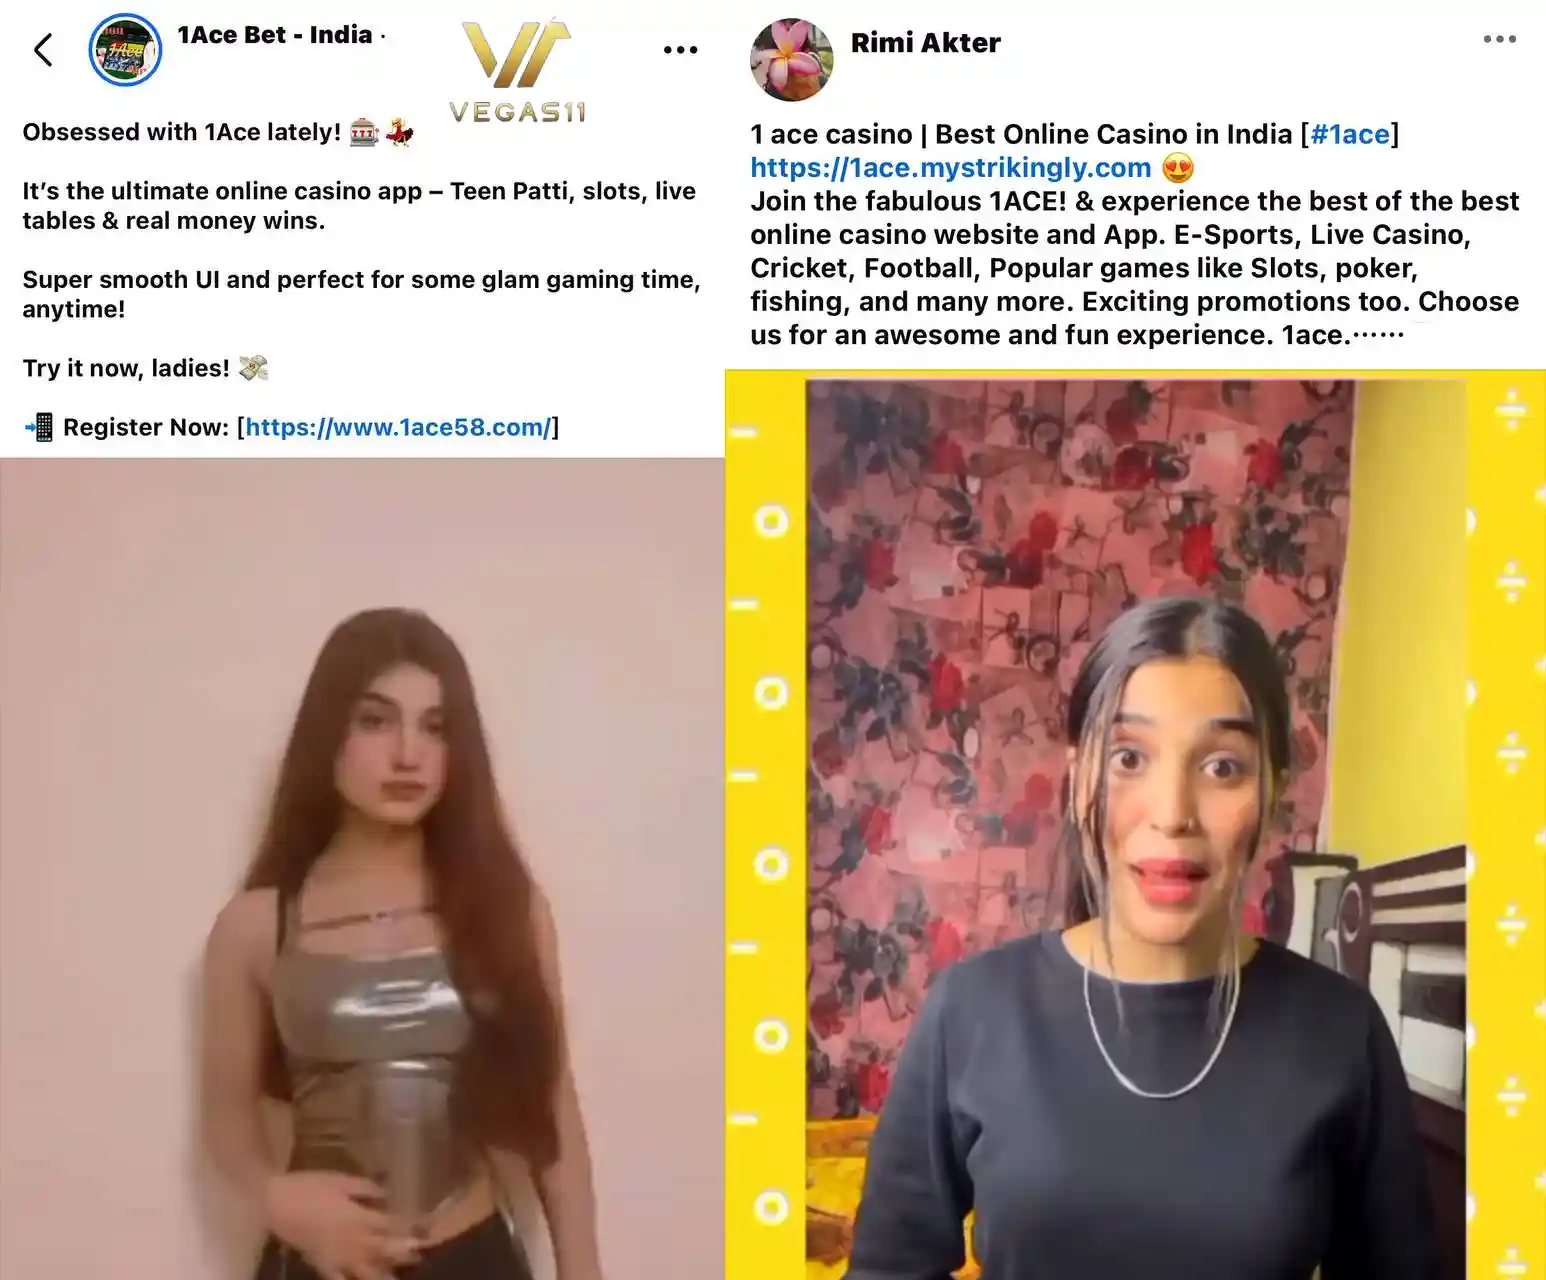This screenshot has height=1280, width=1546.
Task: Open 1Ace Bet - India profile picture
Action: tap(125, 49)
